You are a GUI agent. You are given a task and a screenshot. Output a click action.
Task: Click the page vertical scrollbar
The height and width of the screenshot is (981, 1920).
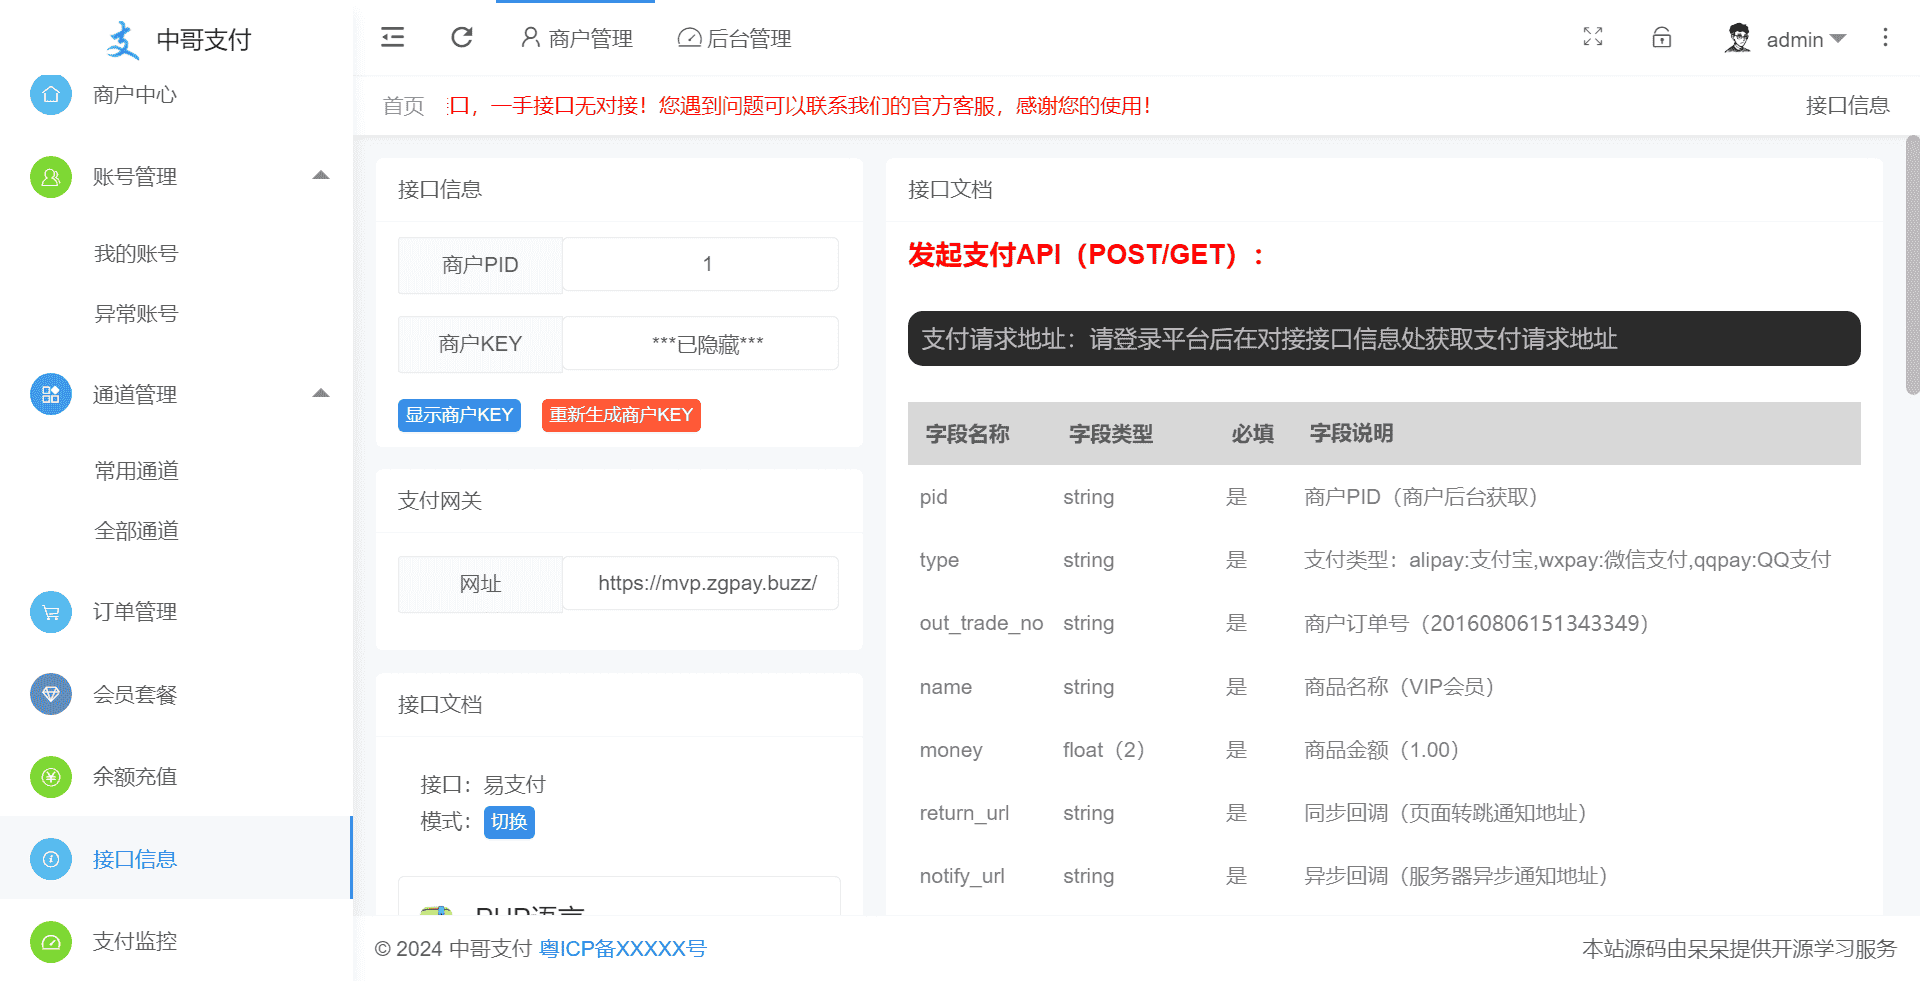click(x=1912, y=266)
